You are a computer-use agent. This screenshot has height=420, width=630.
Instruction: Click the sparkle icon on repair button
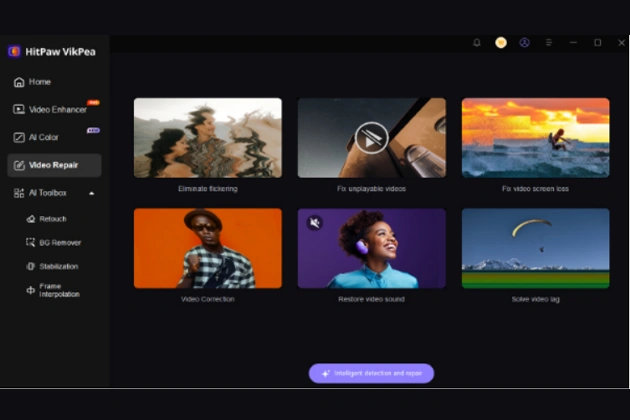pos(326,373)
